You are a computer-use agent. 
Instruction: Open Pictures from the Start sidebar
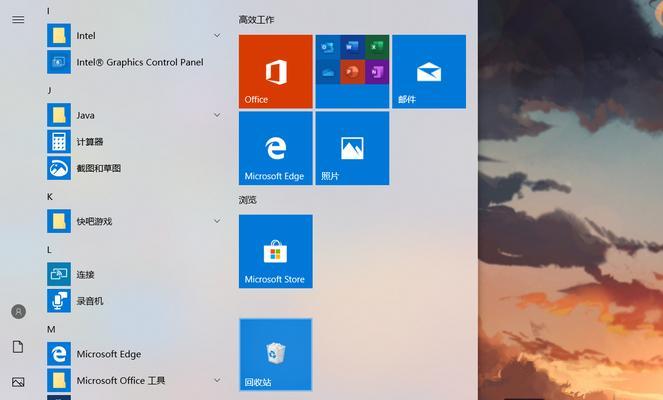[x=18, y=382]
